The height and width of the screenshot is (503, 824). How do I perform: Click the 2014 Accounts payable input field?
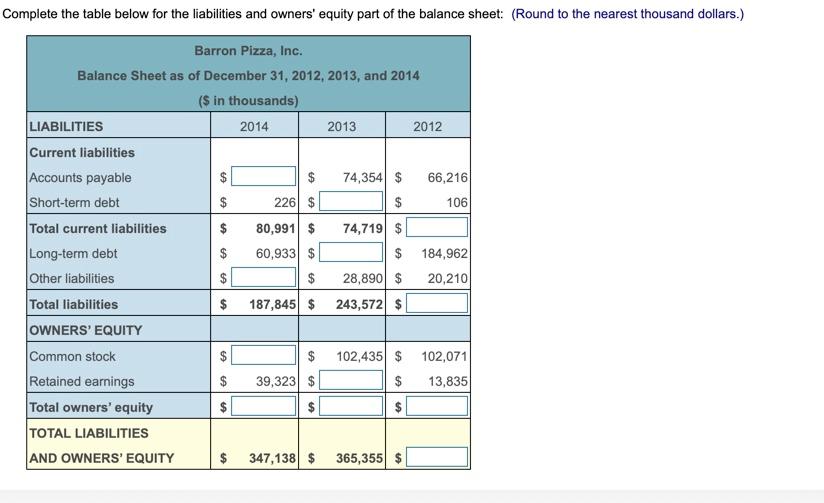click(x=263, y=176)
